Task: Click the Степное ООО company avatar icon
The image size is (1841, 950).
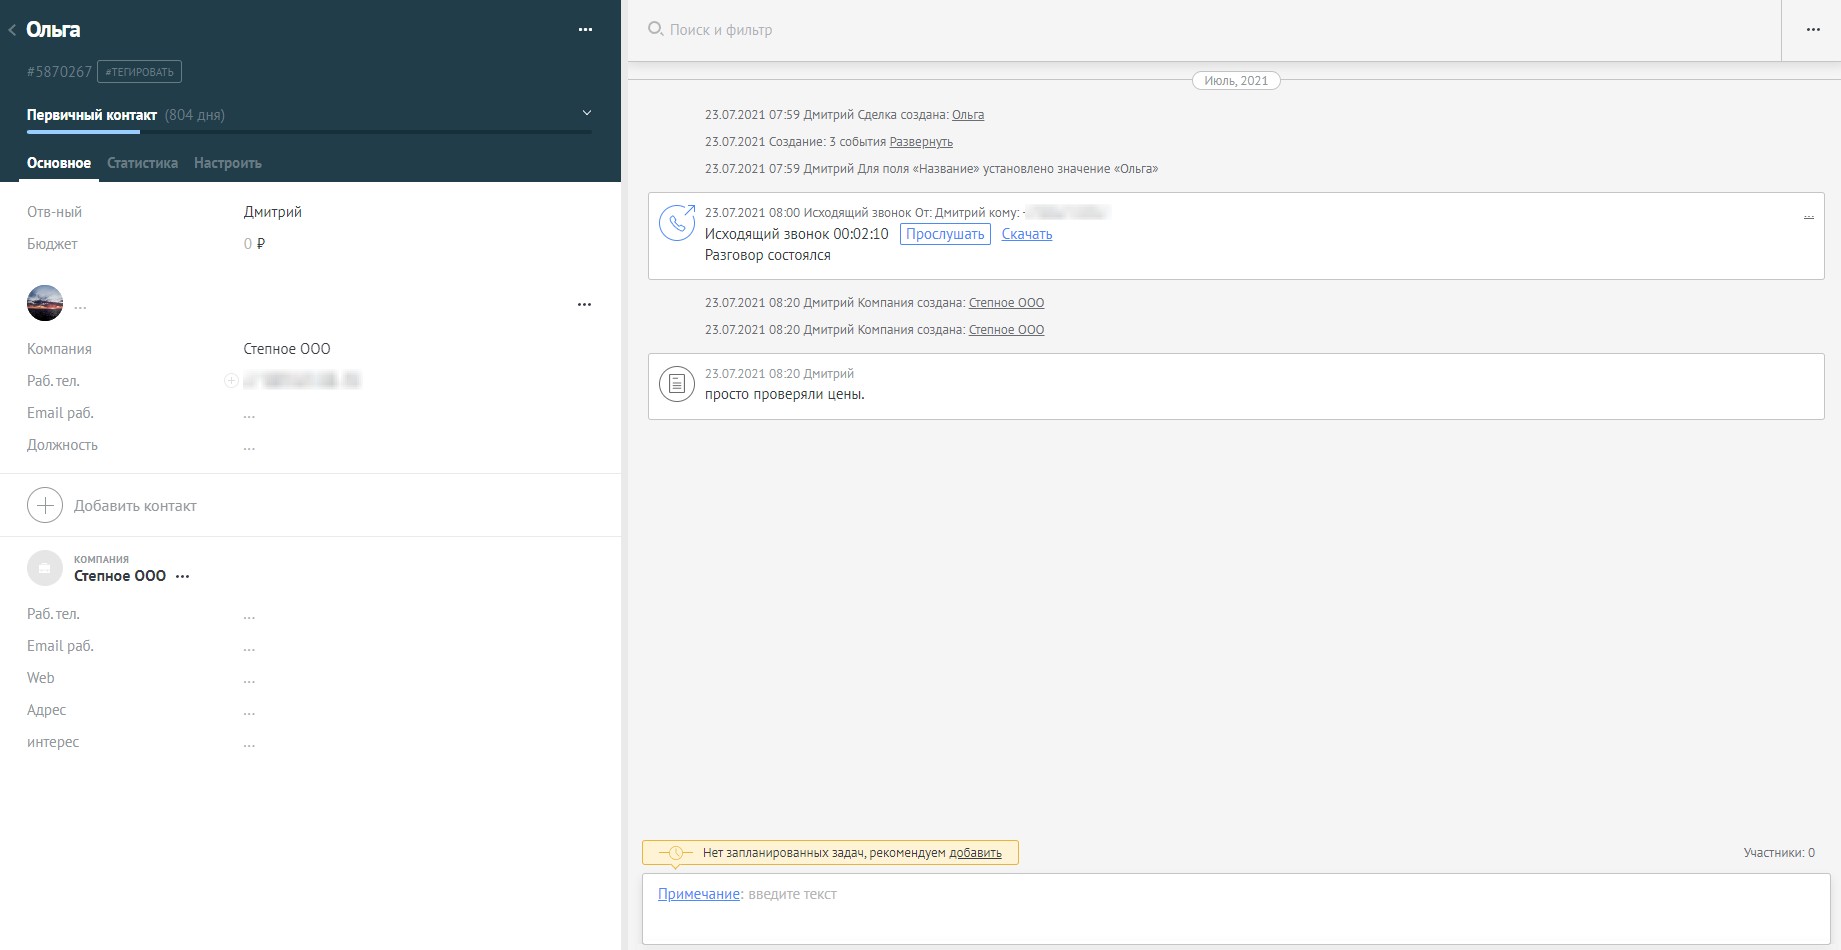Action: click(x=44, y=568)
